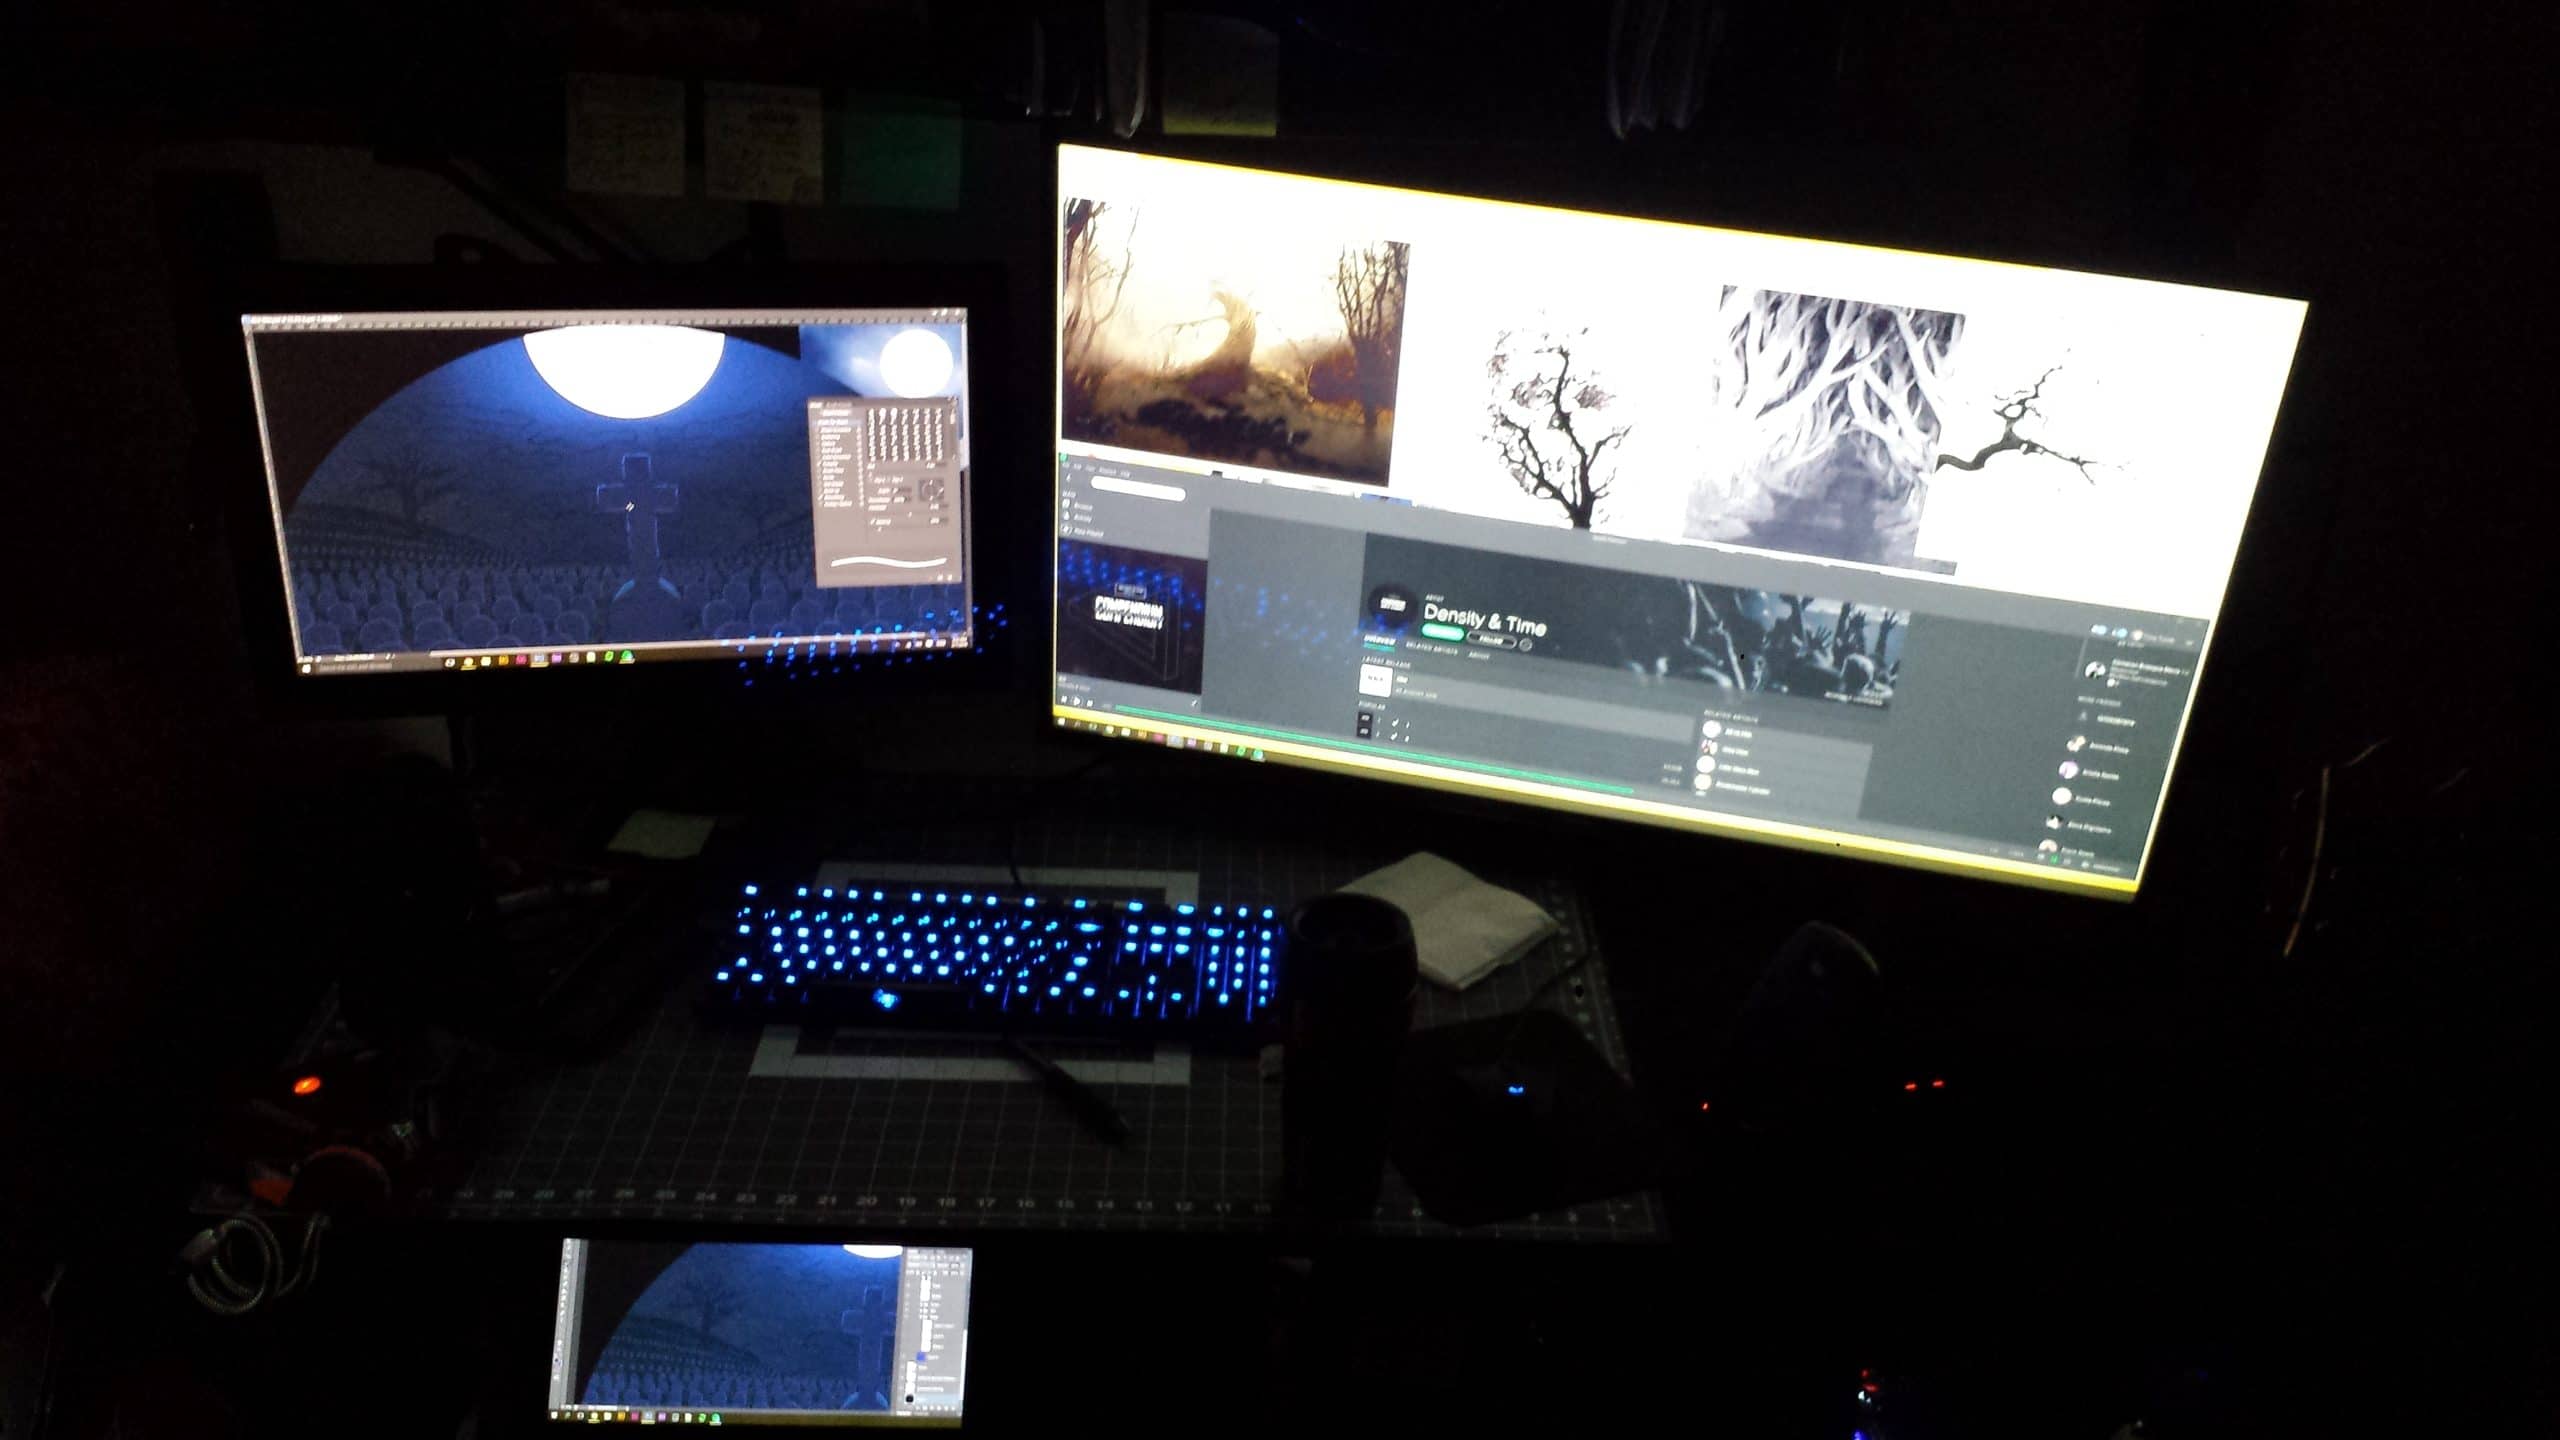Open the white latest release cover thumbnail
The image size is (2560, 1440).
(x=1375, y=680)
